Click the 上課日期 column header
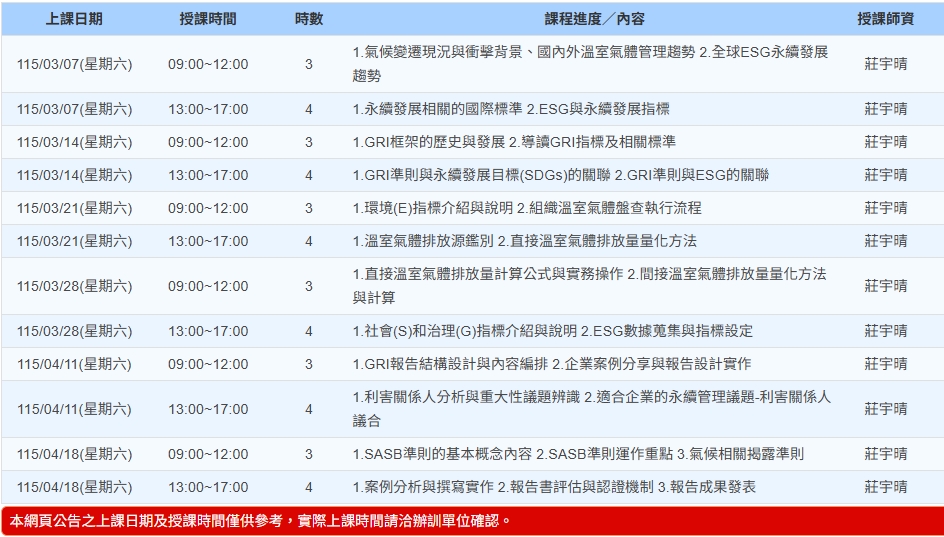Viewport: 944px width, 537px height. (74, 19)
